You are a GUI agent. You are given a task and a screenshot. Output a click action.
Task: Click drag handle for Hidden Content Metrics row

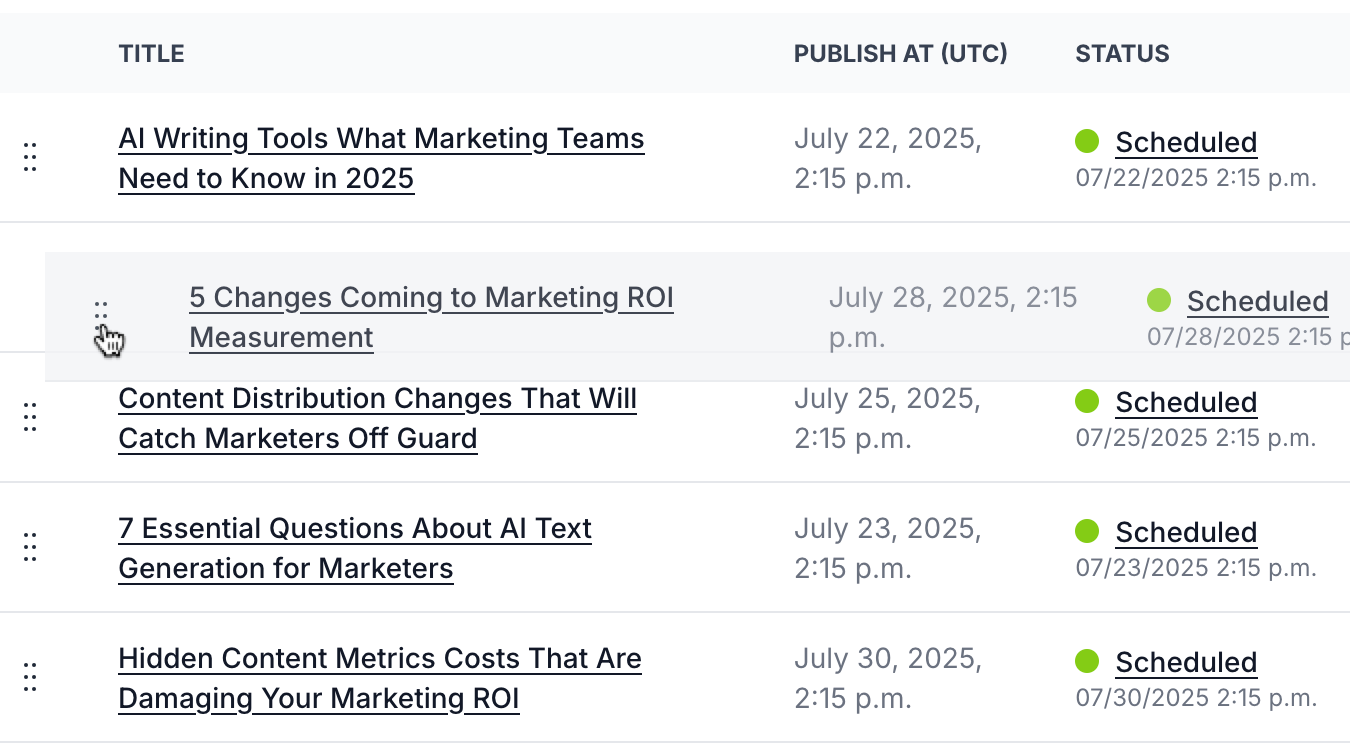[x=30, y=677]
